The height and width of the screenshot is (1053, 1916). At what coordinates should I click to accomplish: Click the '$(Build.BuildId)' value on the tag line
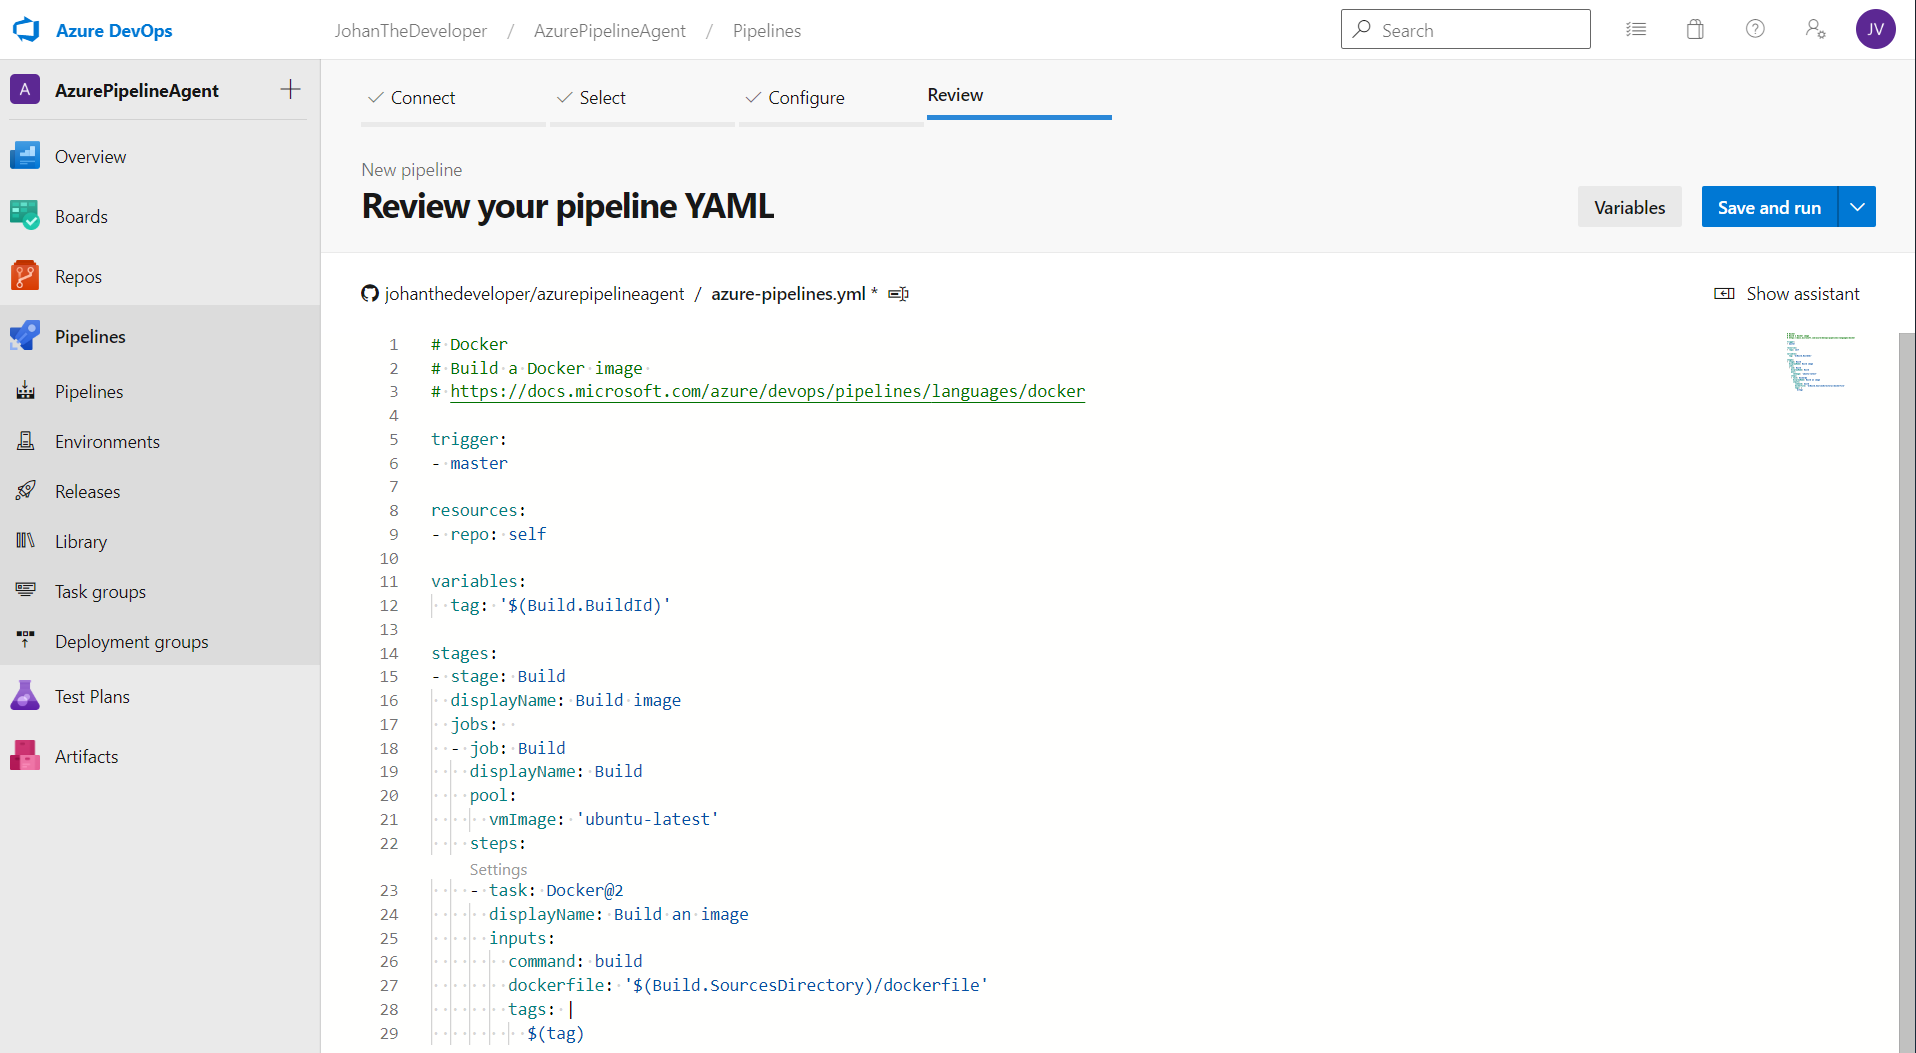coord(584,605)
